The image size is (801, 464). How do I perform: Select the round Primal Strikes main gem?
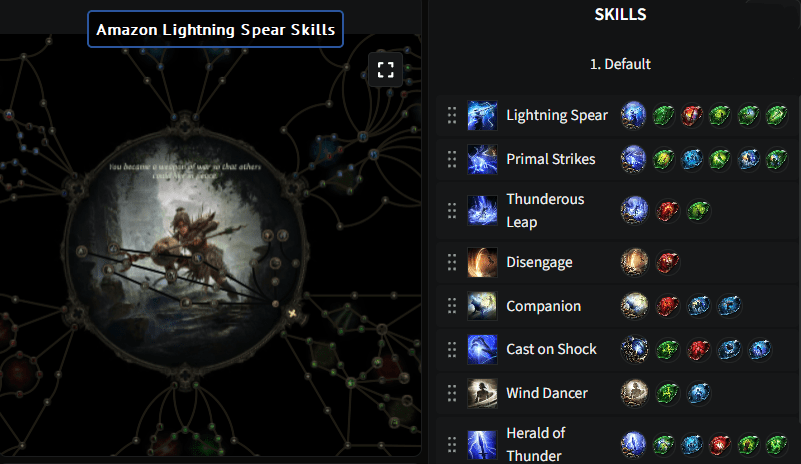click(633, 159)
